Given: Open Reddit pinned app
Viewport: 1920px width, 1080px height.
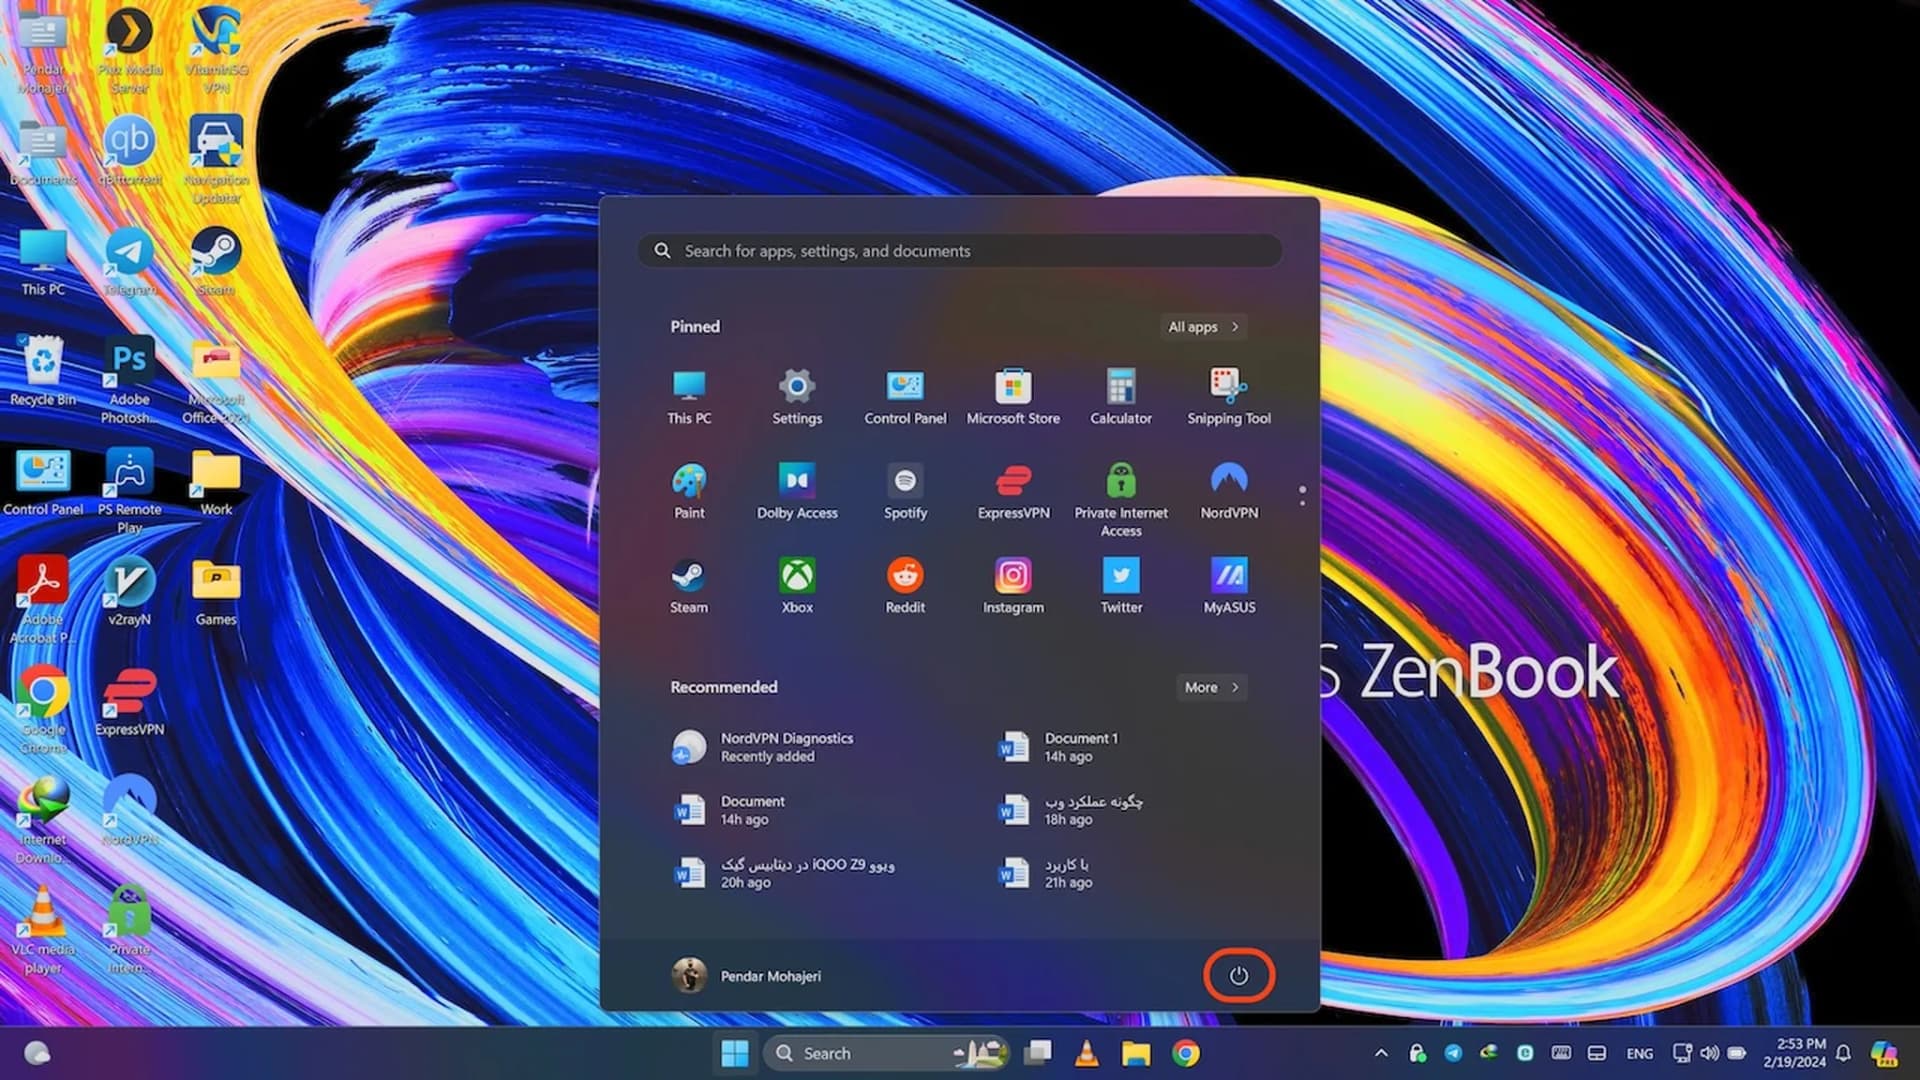Looking at the screenshot, I should point(905,586).
